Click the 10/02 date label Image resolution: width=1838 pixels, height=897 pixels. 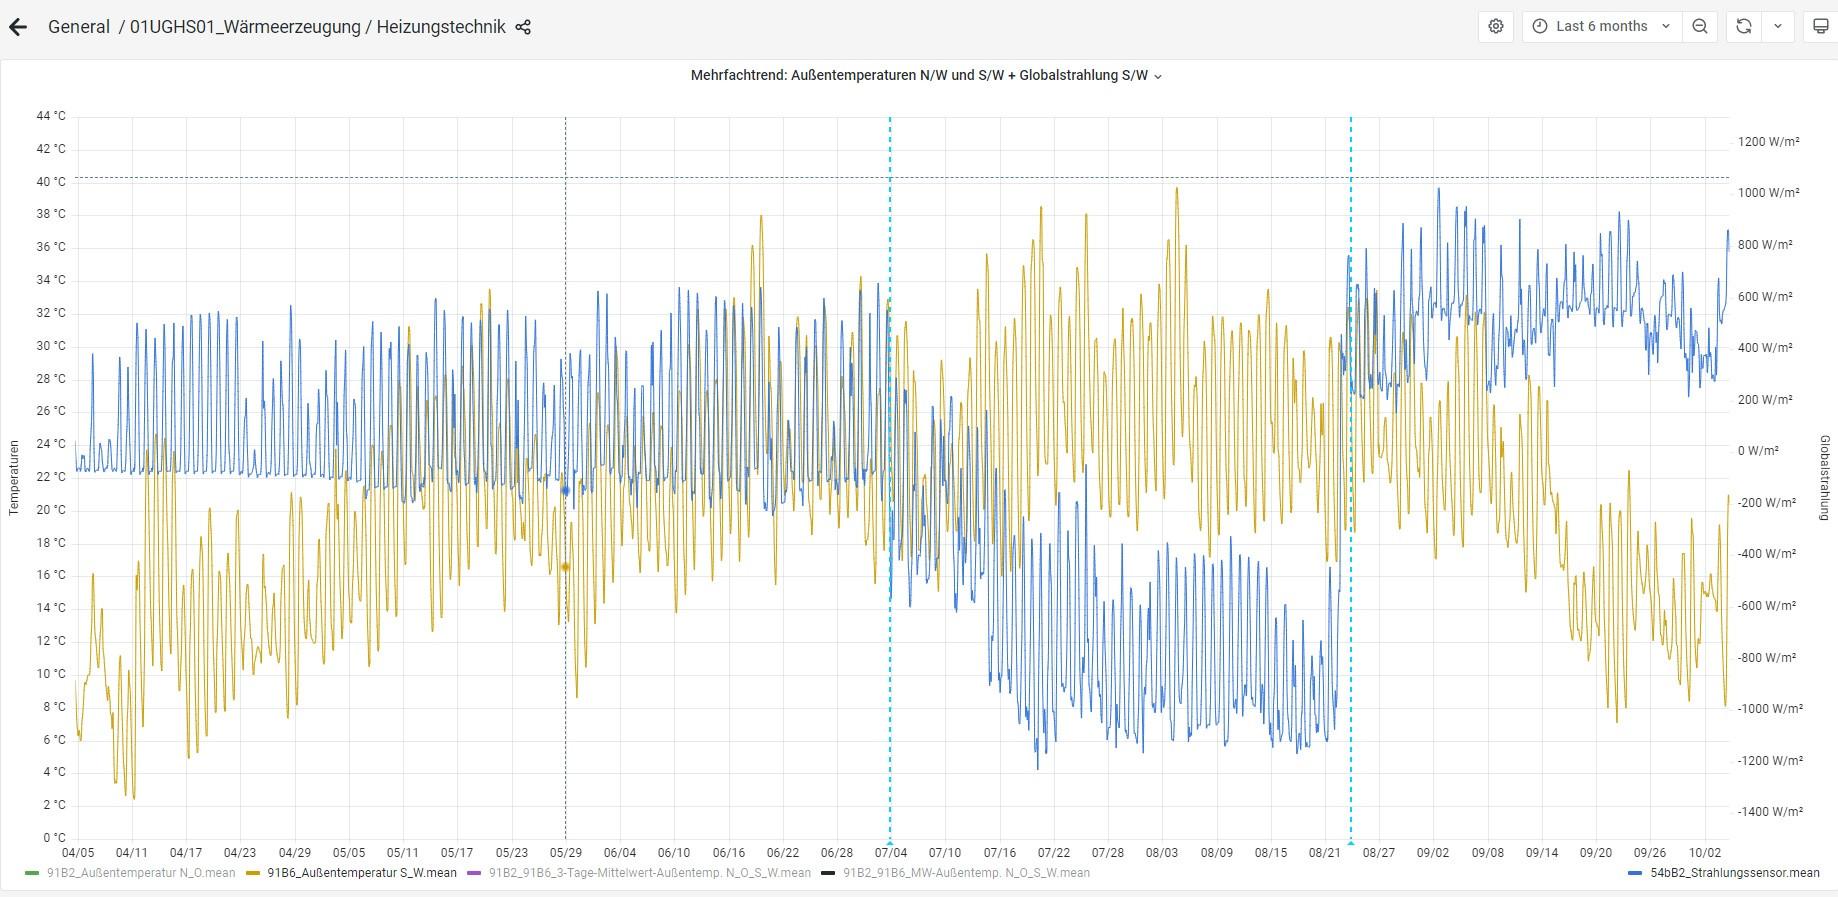[1705, 853]
